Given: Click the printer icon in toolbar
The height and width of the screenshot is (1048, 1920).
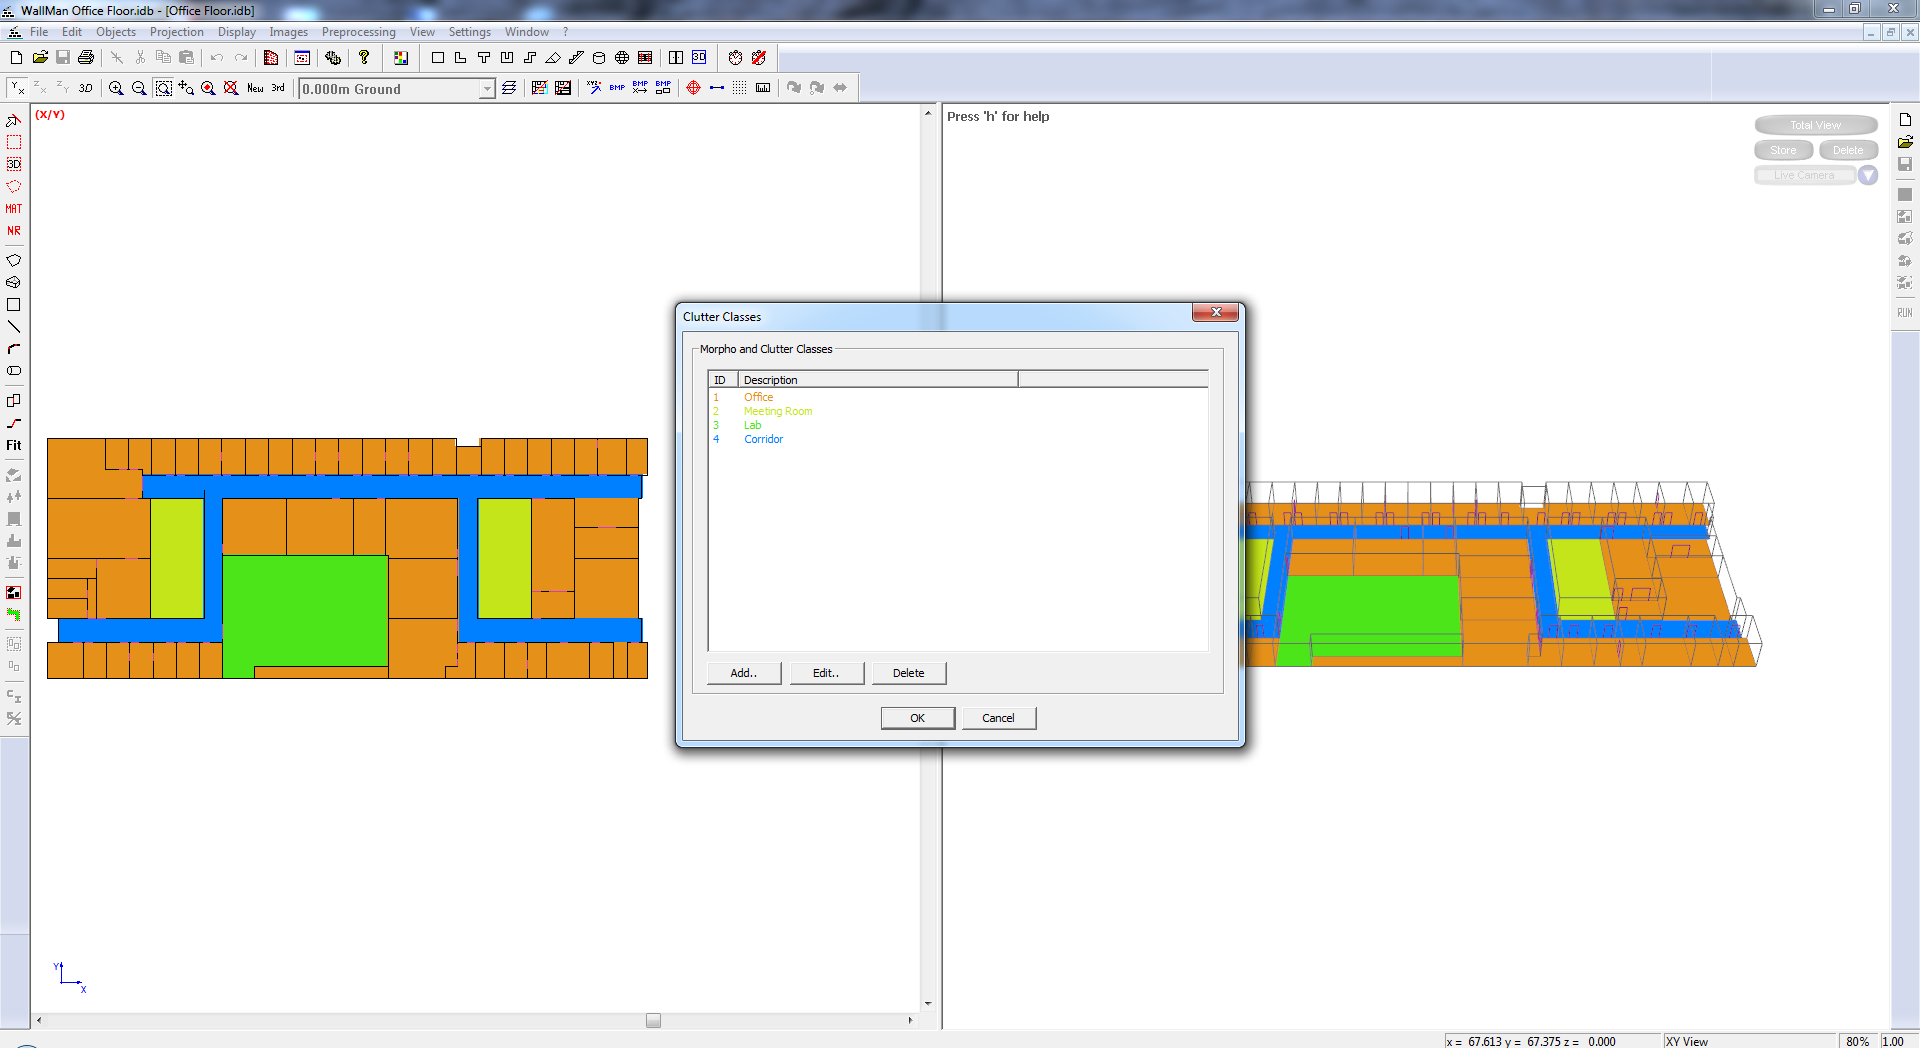Looking at the screenshot, I should [x=86, y=58].
